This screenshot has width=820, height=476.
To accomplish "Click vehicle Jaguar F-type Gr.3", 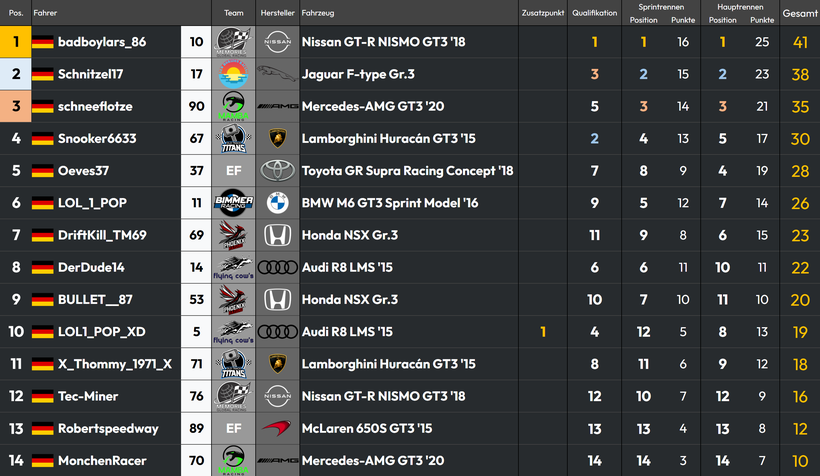I will (x=358, y=74).
